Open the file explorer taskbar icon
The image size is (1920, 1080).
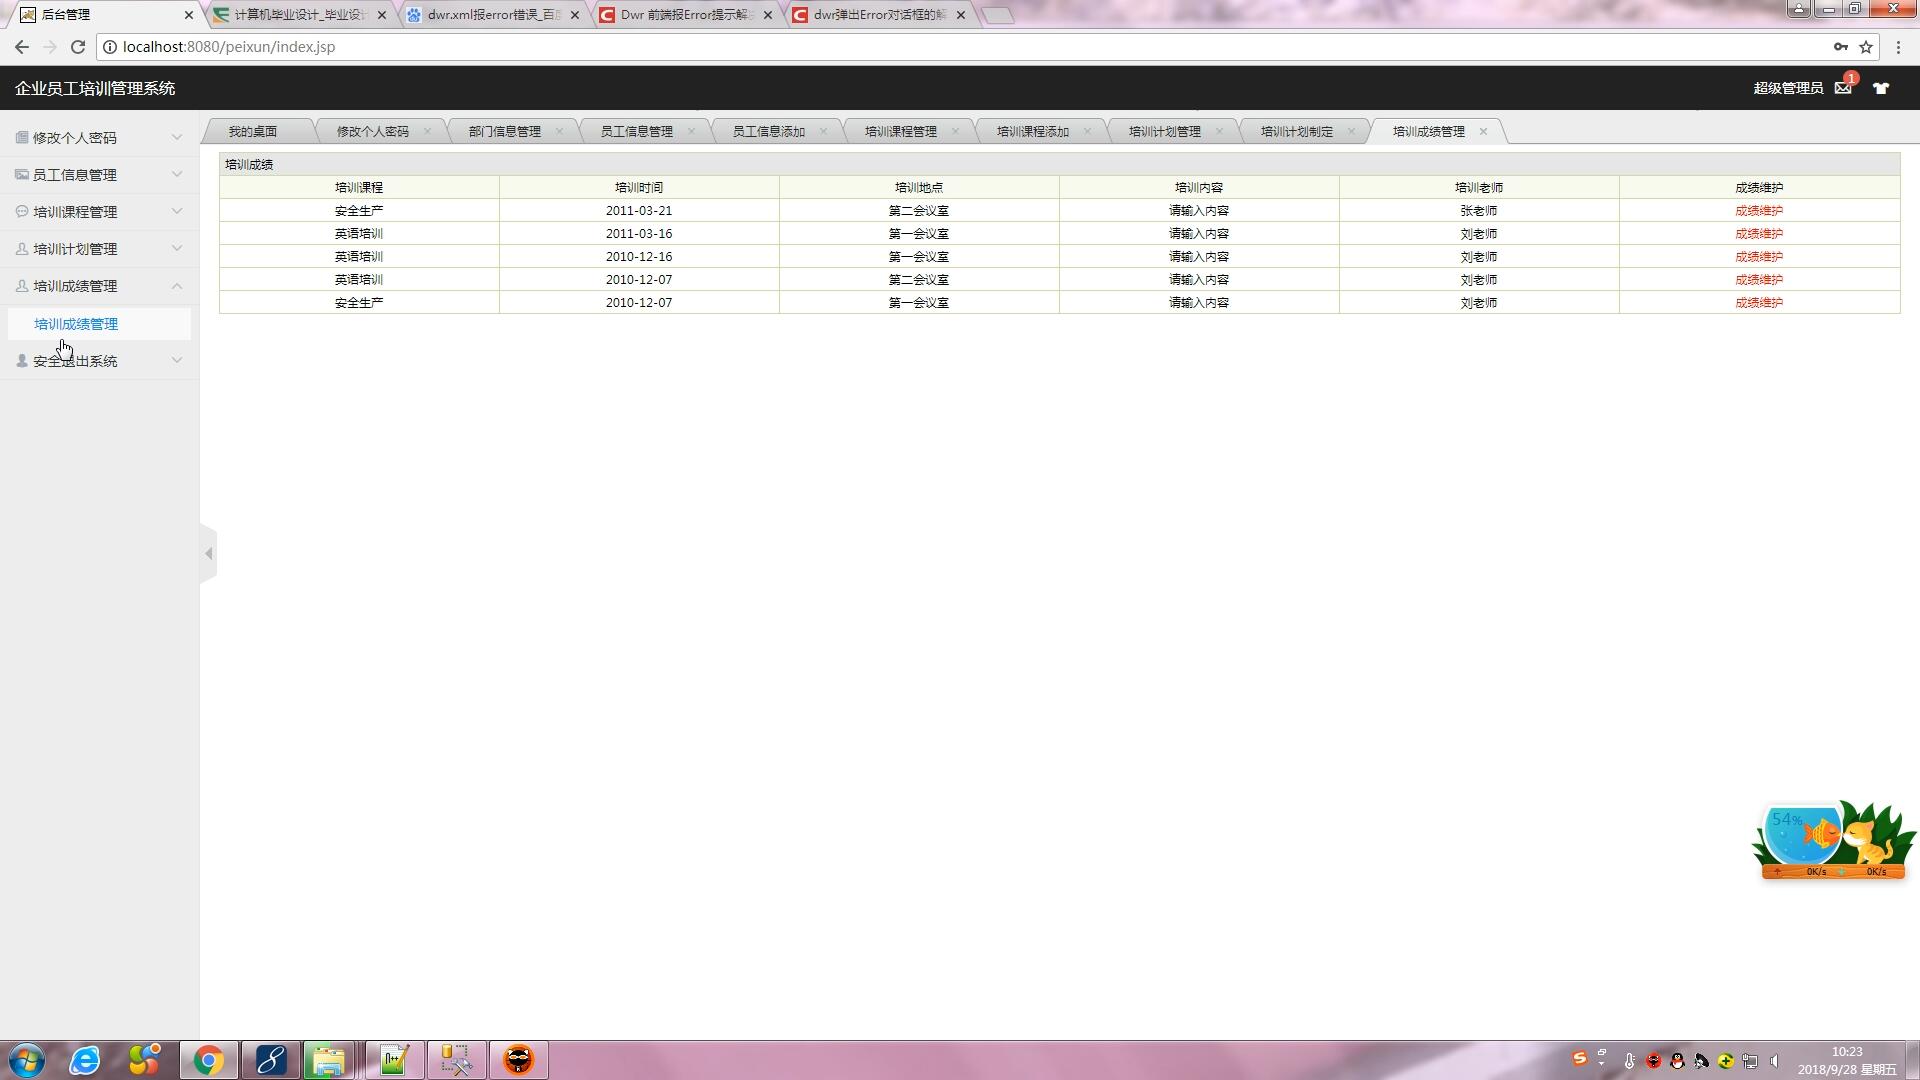pyautogui.click(x=328, y=1060)
